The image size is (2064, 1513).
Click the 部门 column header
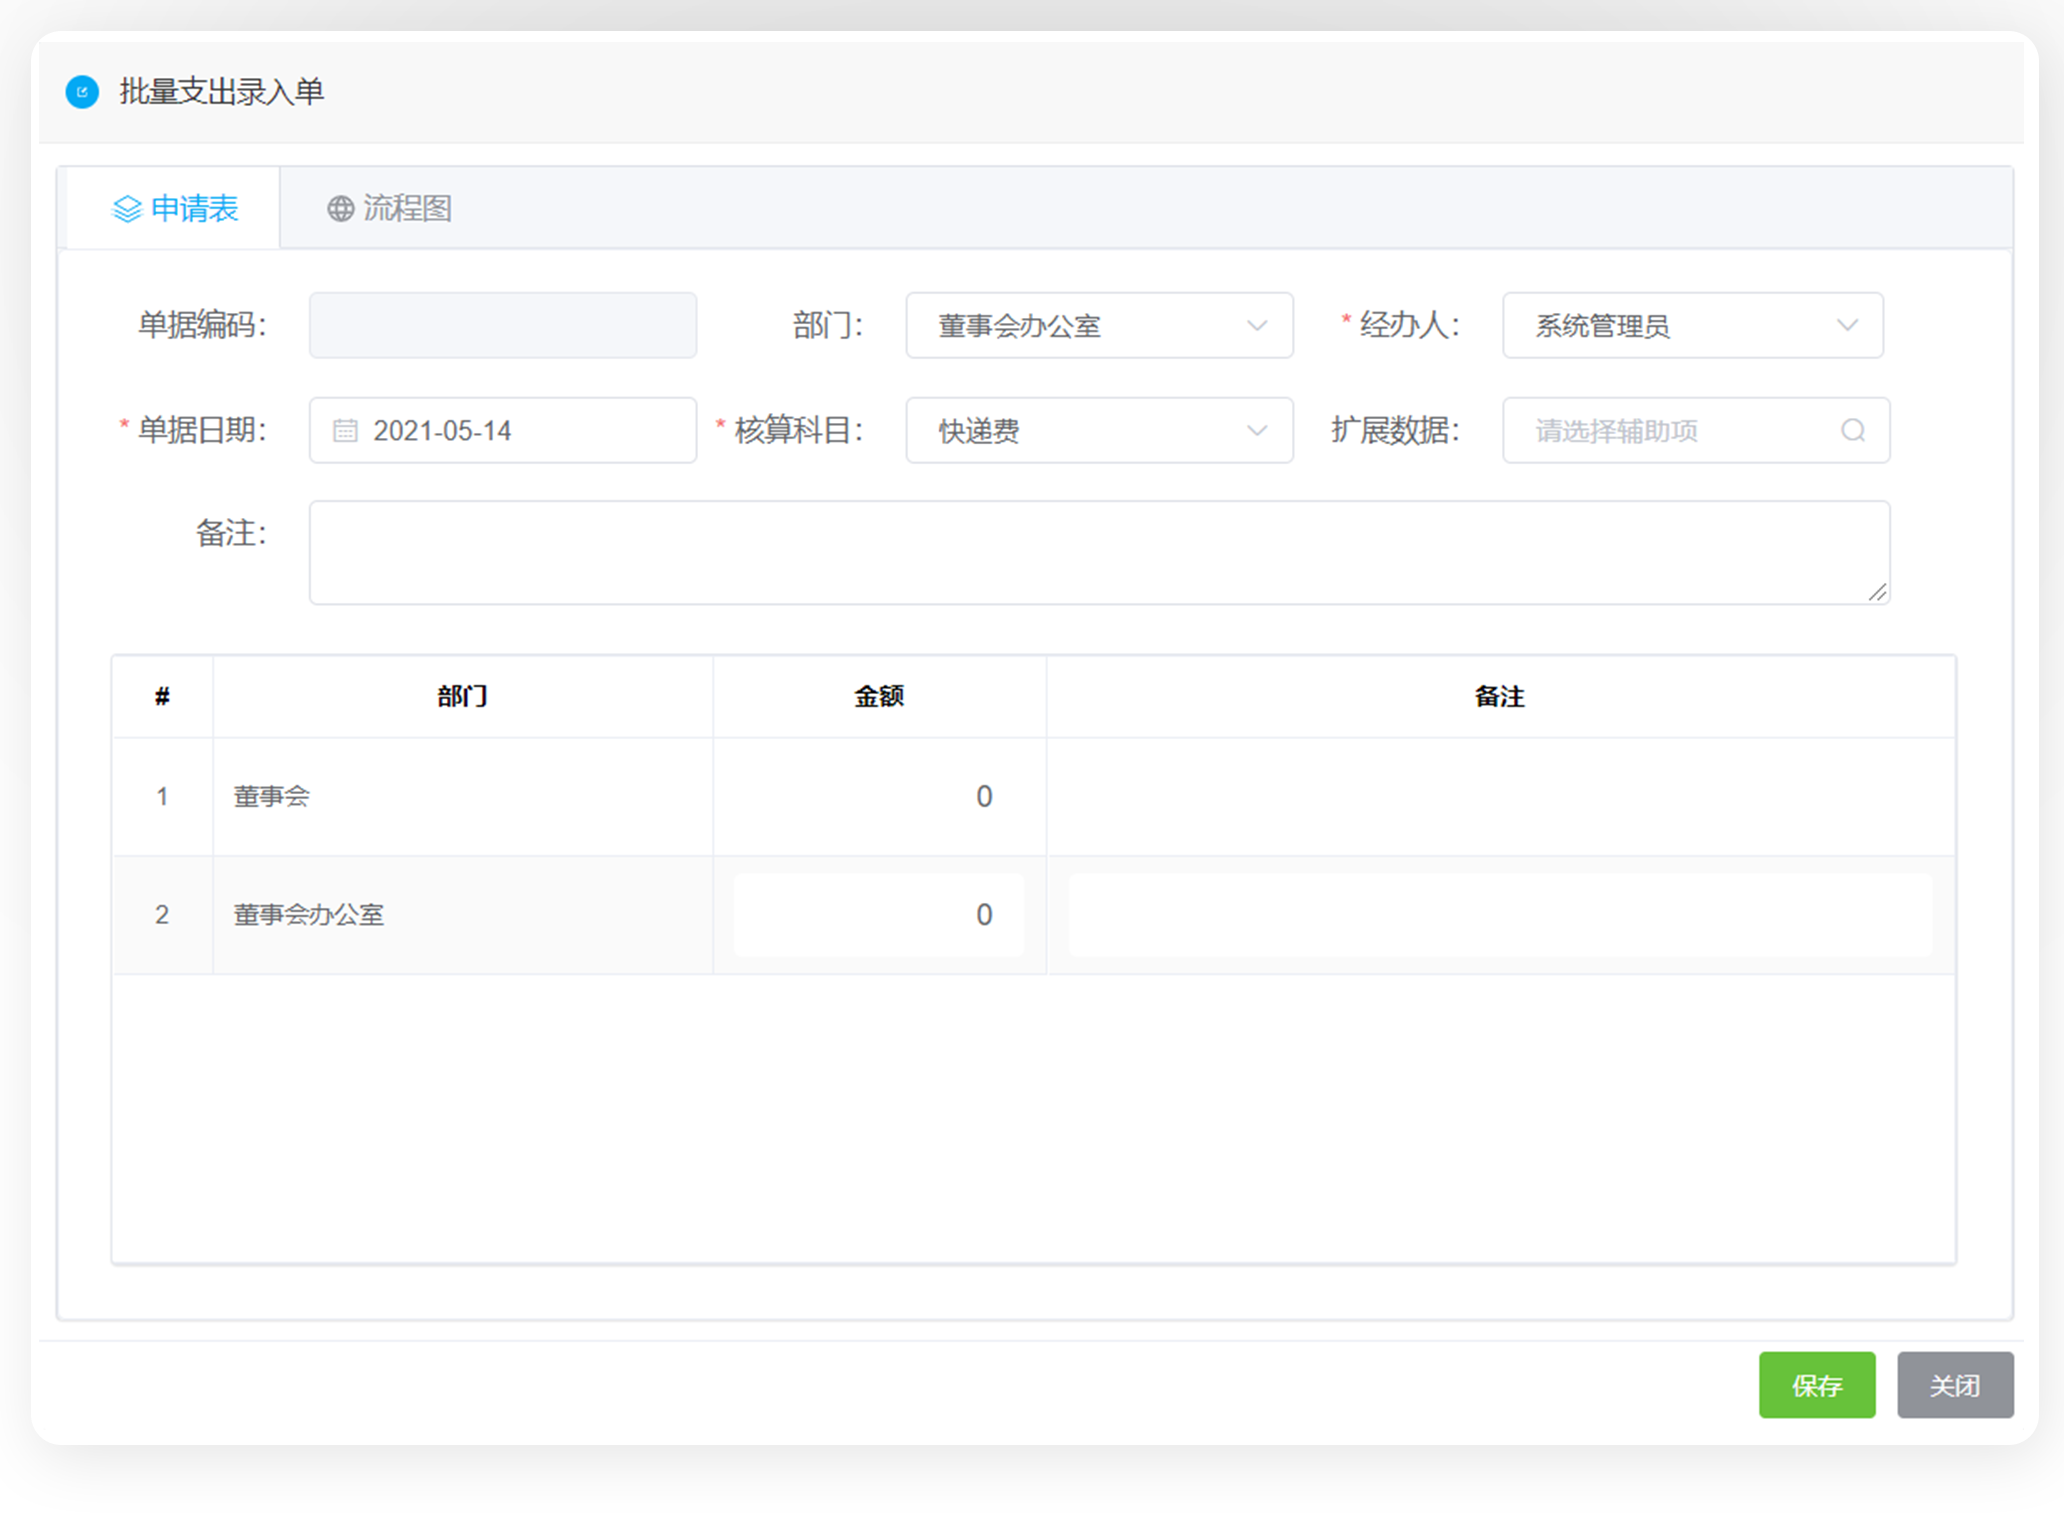click(462, 697)
